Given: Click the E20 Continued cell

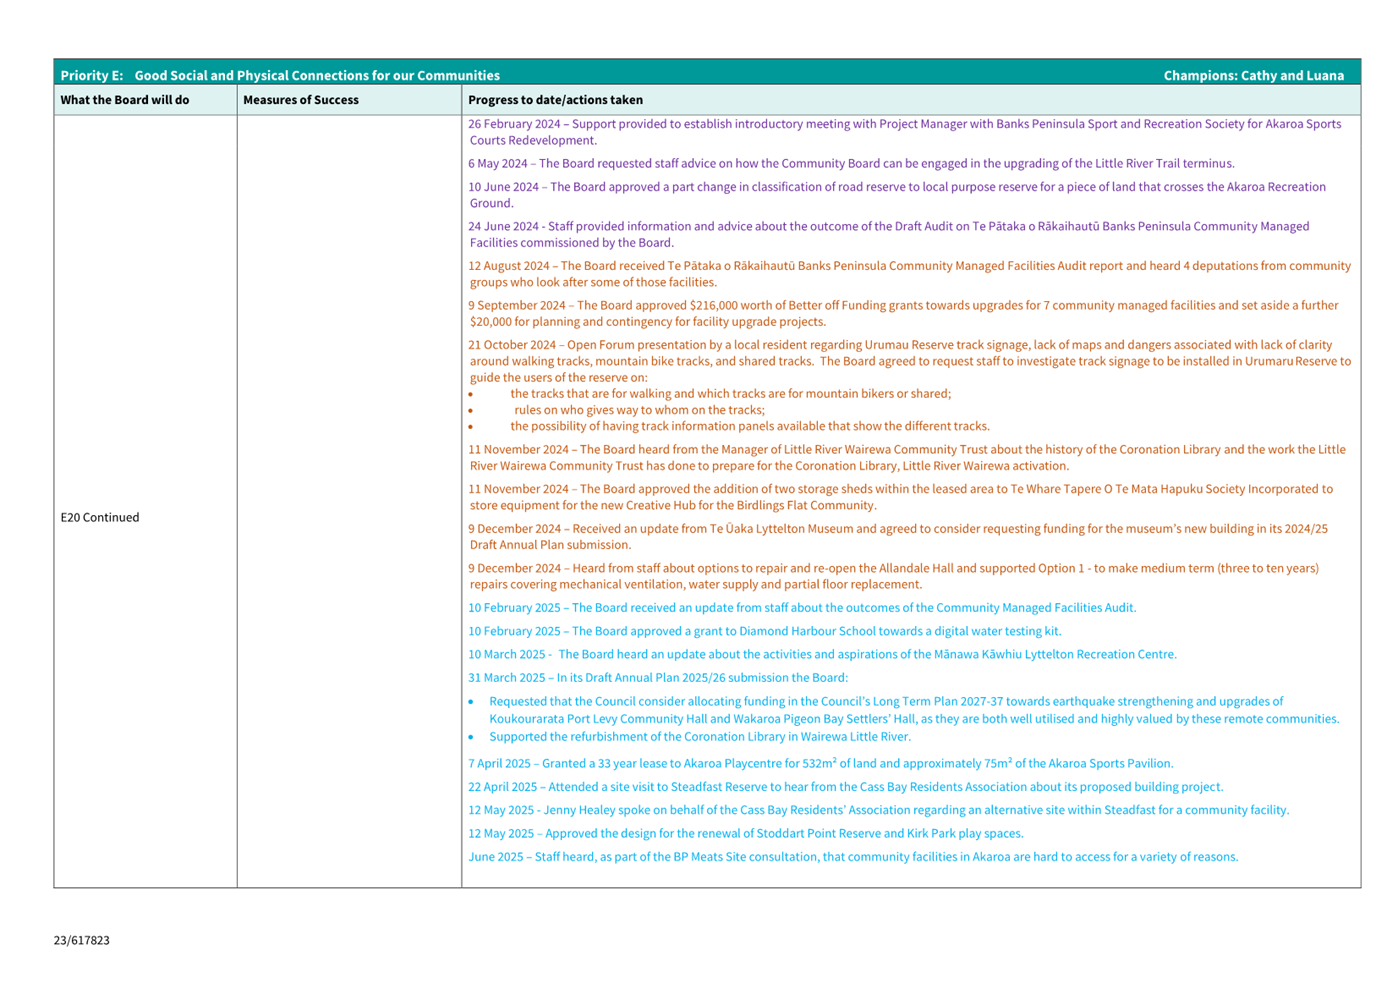Looking at the screenshot, I should 100,518.
